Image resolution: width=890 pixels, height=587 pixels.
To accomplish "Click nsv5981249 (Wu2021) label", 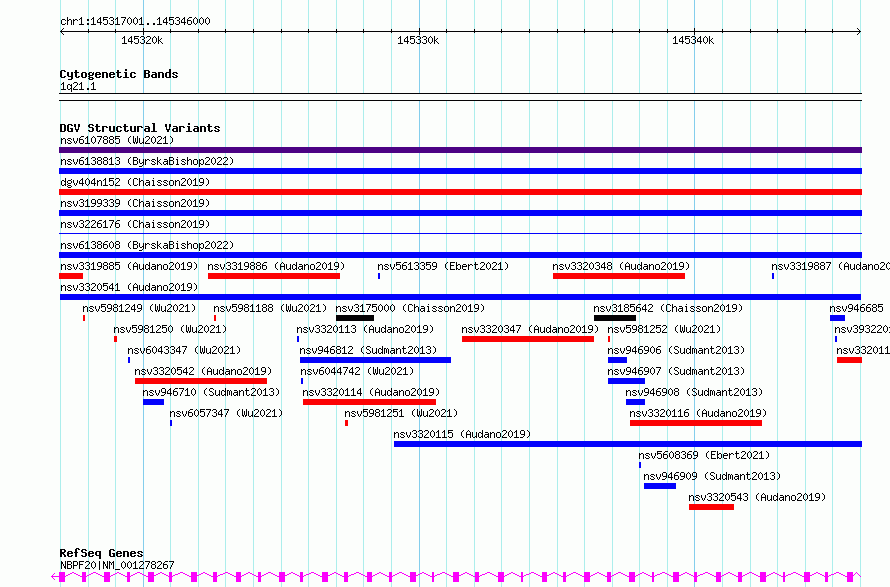I will pyautogui.click(x=139, y=308).
